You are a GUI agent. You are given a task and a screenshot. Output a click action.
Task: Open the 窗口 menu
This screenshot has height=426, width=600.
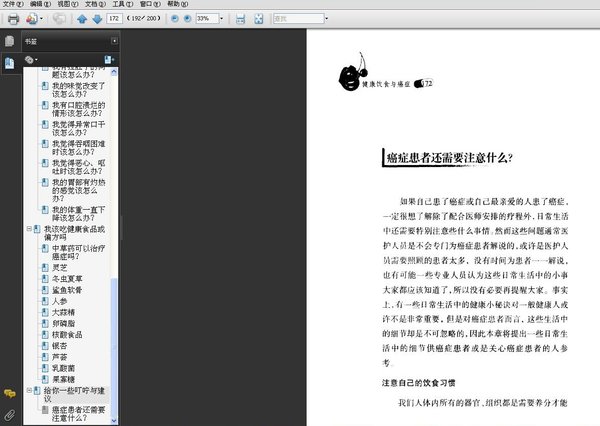tap(150, 4)
